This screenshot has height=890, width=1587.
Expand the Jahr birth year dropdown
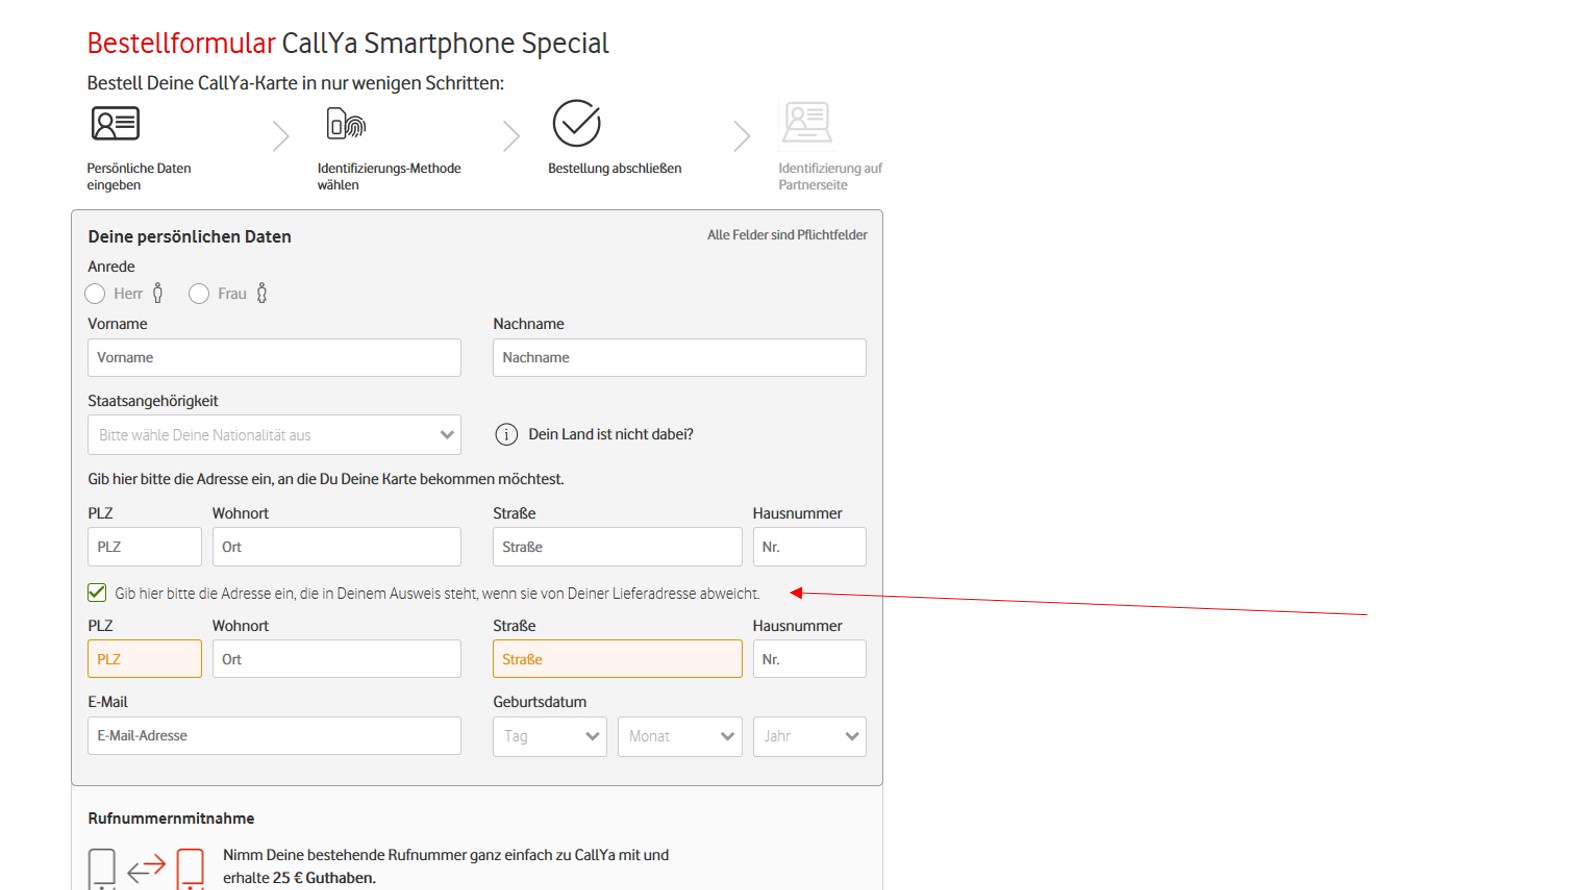pyautogui.click(x=809, y=737)
